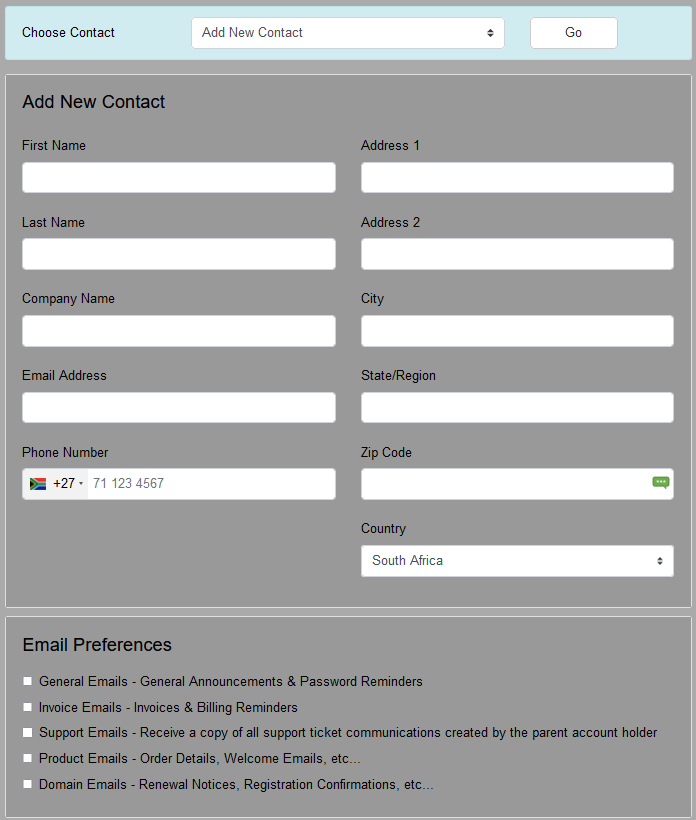Click the Phone Number input area
The image size is (696, 820).
click(210, 483)
